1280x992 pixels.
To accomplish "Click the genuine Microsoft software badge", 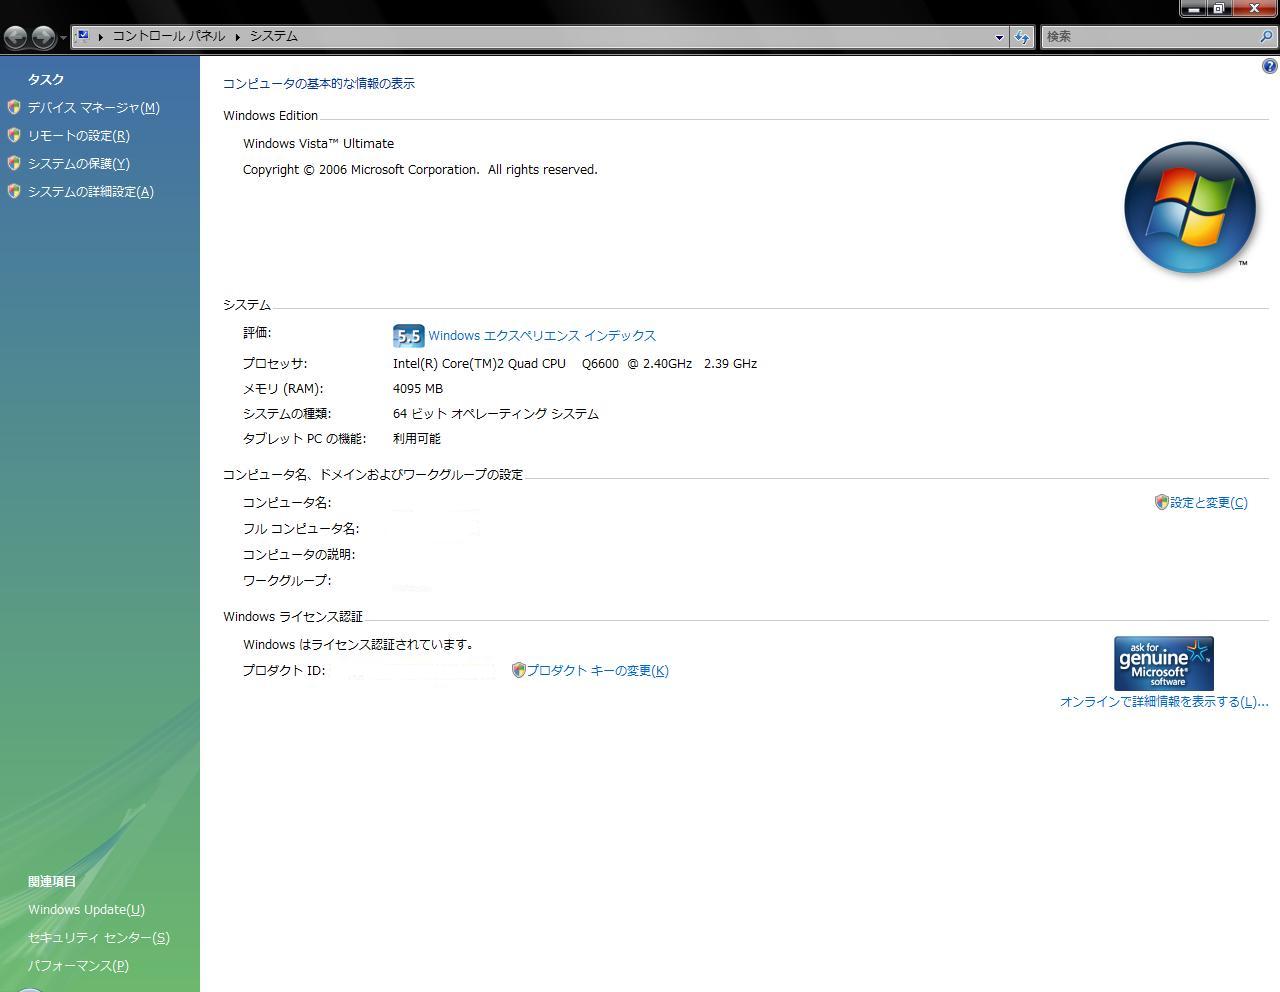I will click(x=1164, y=663).
